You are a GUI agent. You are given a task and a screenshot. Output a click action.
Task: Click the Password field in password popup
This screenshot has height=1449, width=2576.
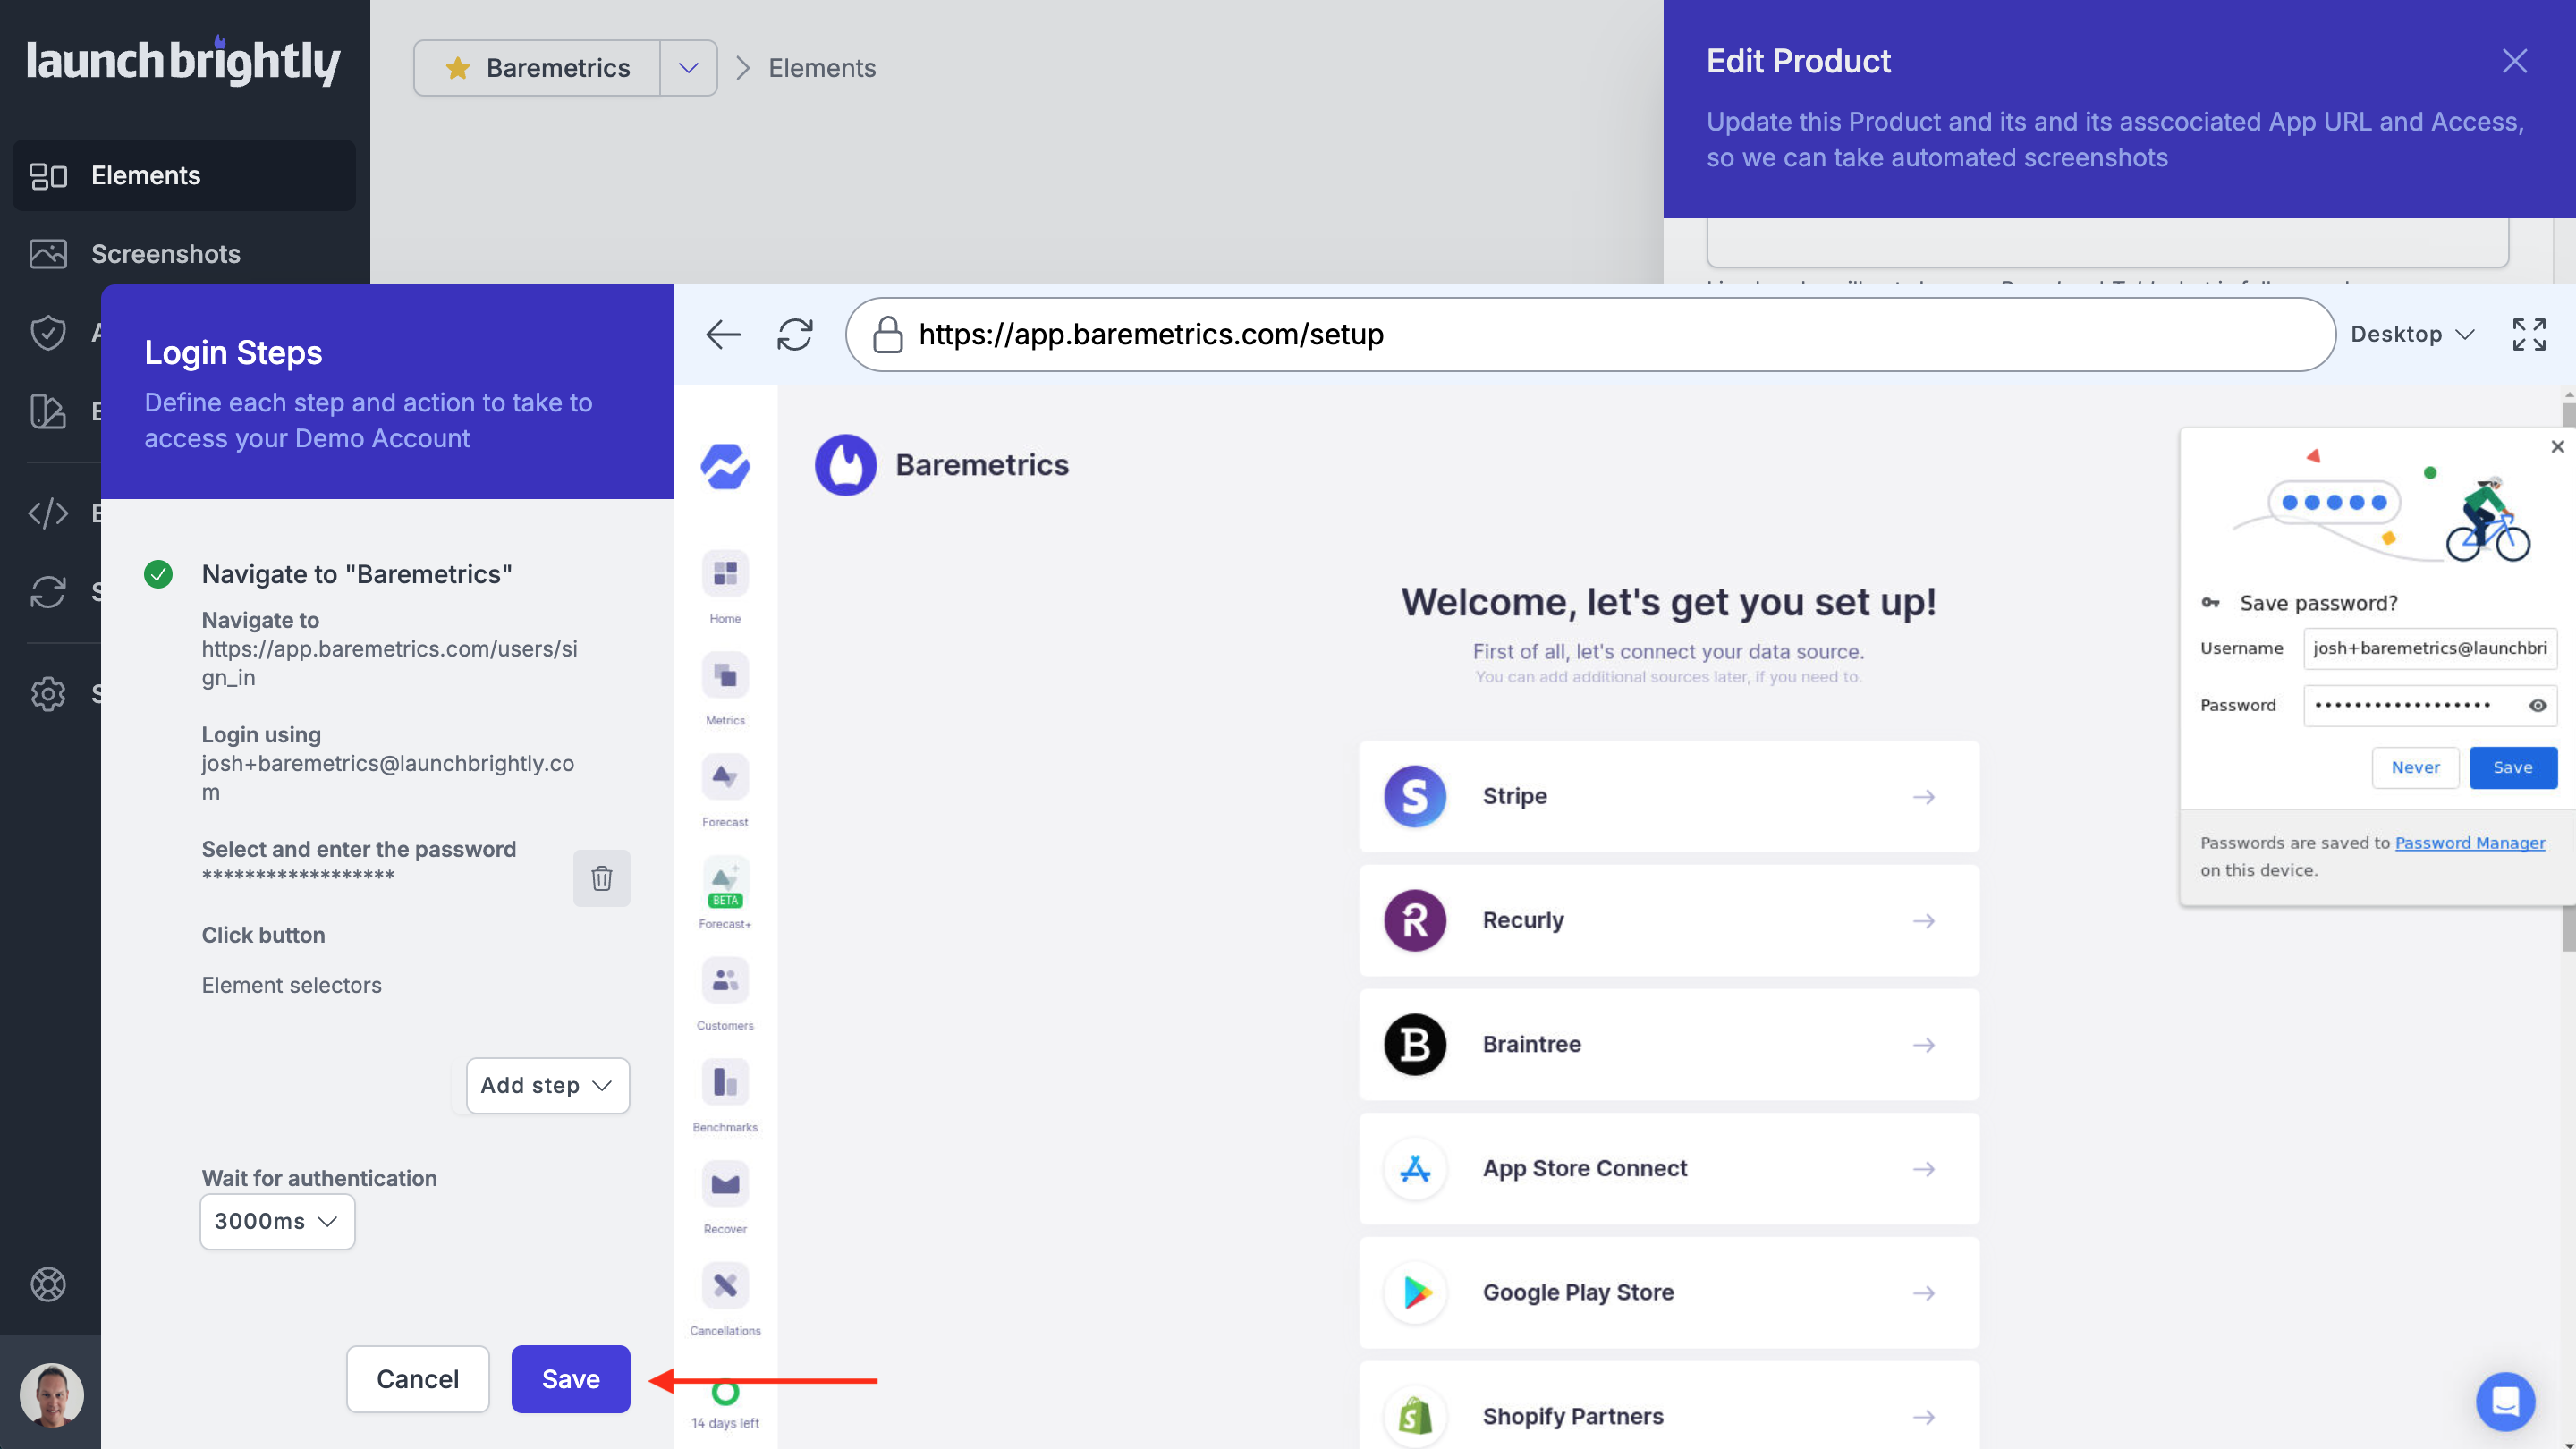coord(2430,705)
